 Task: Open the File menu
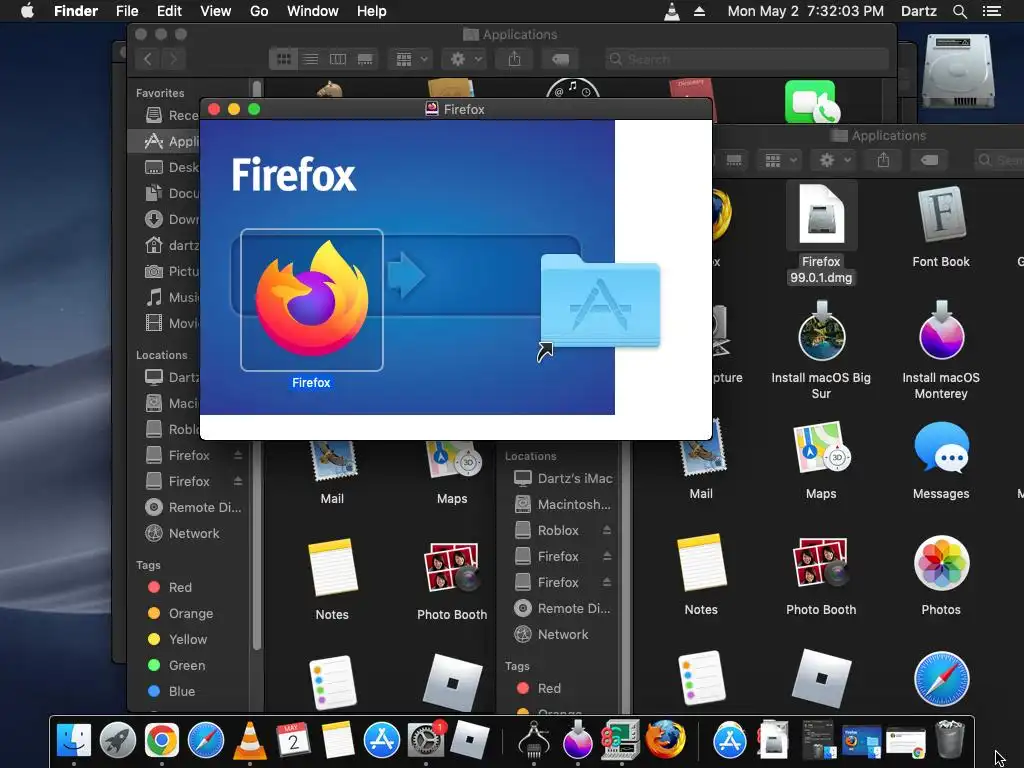pyautogui.click(x=127, y=11)
